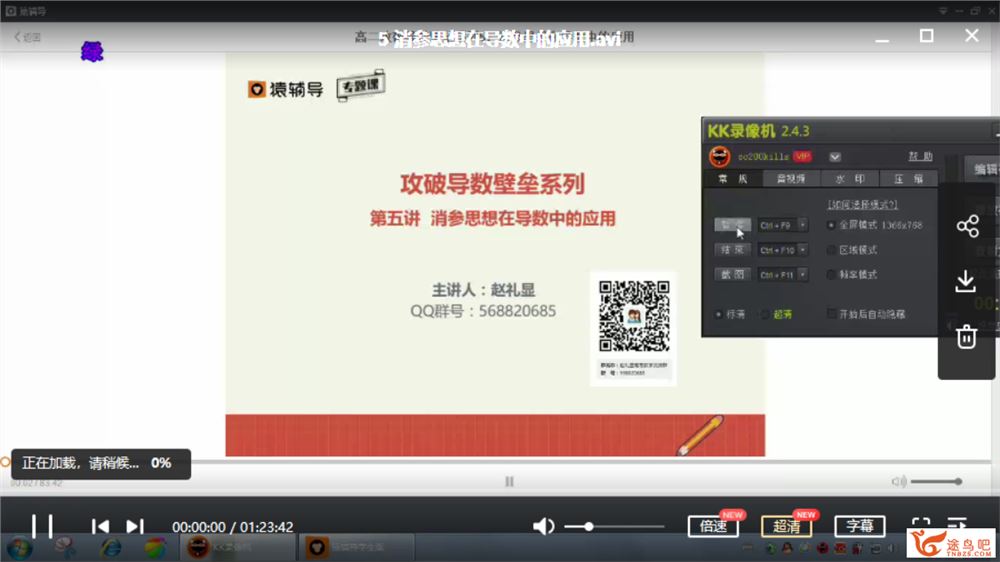This screenshot has width=1000, height=562.
Task: Click the 专题课 badge on the slide
Action: (361, 85)
